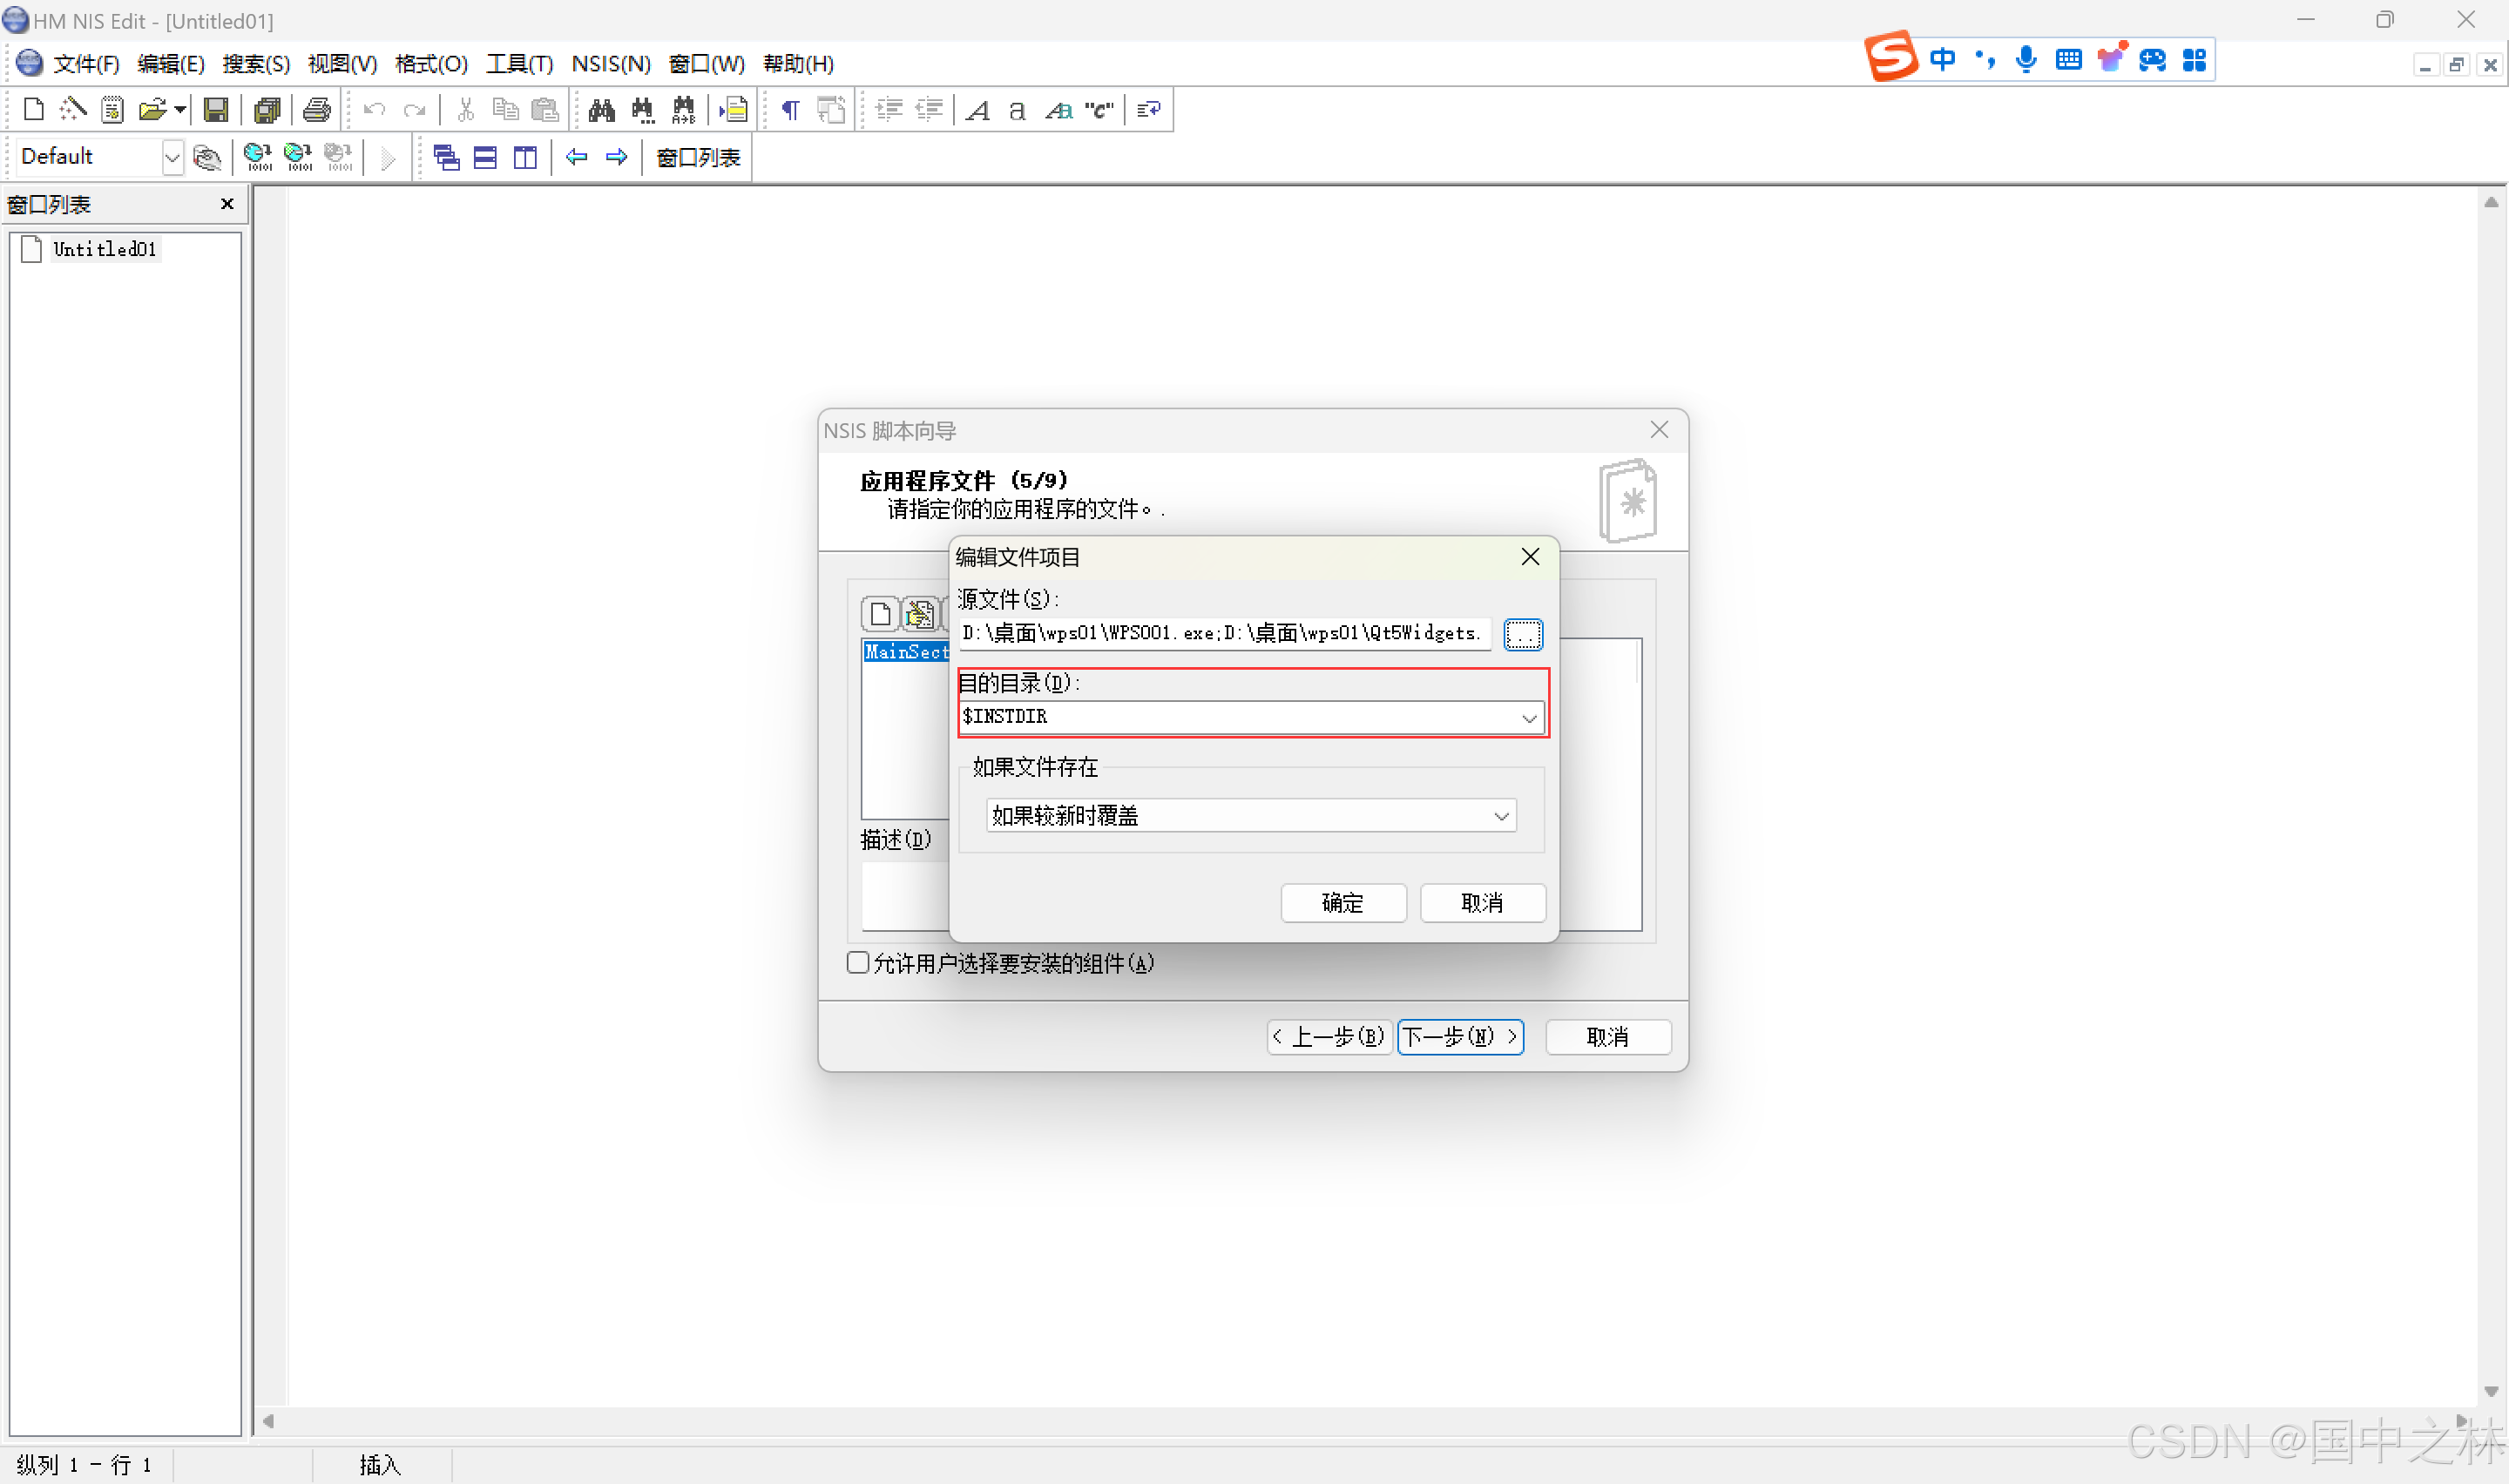This screenshot has height=1484, width=2509.
Task: Cascade windows icon in toolbar
Action: pos(446,157)
